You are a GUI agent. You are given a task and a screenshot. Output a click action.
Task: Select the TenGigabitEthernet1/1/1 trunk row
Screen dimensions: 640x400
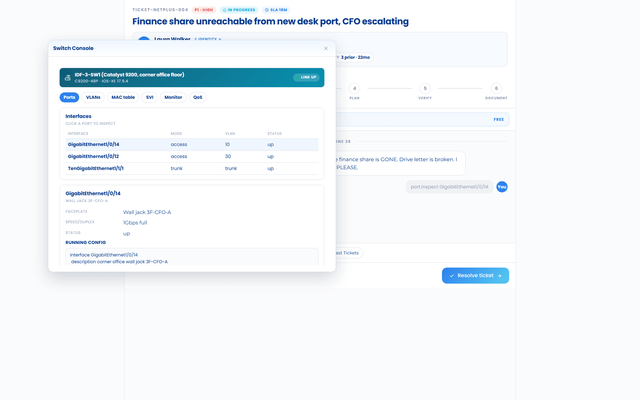192,168
